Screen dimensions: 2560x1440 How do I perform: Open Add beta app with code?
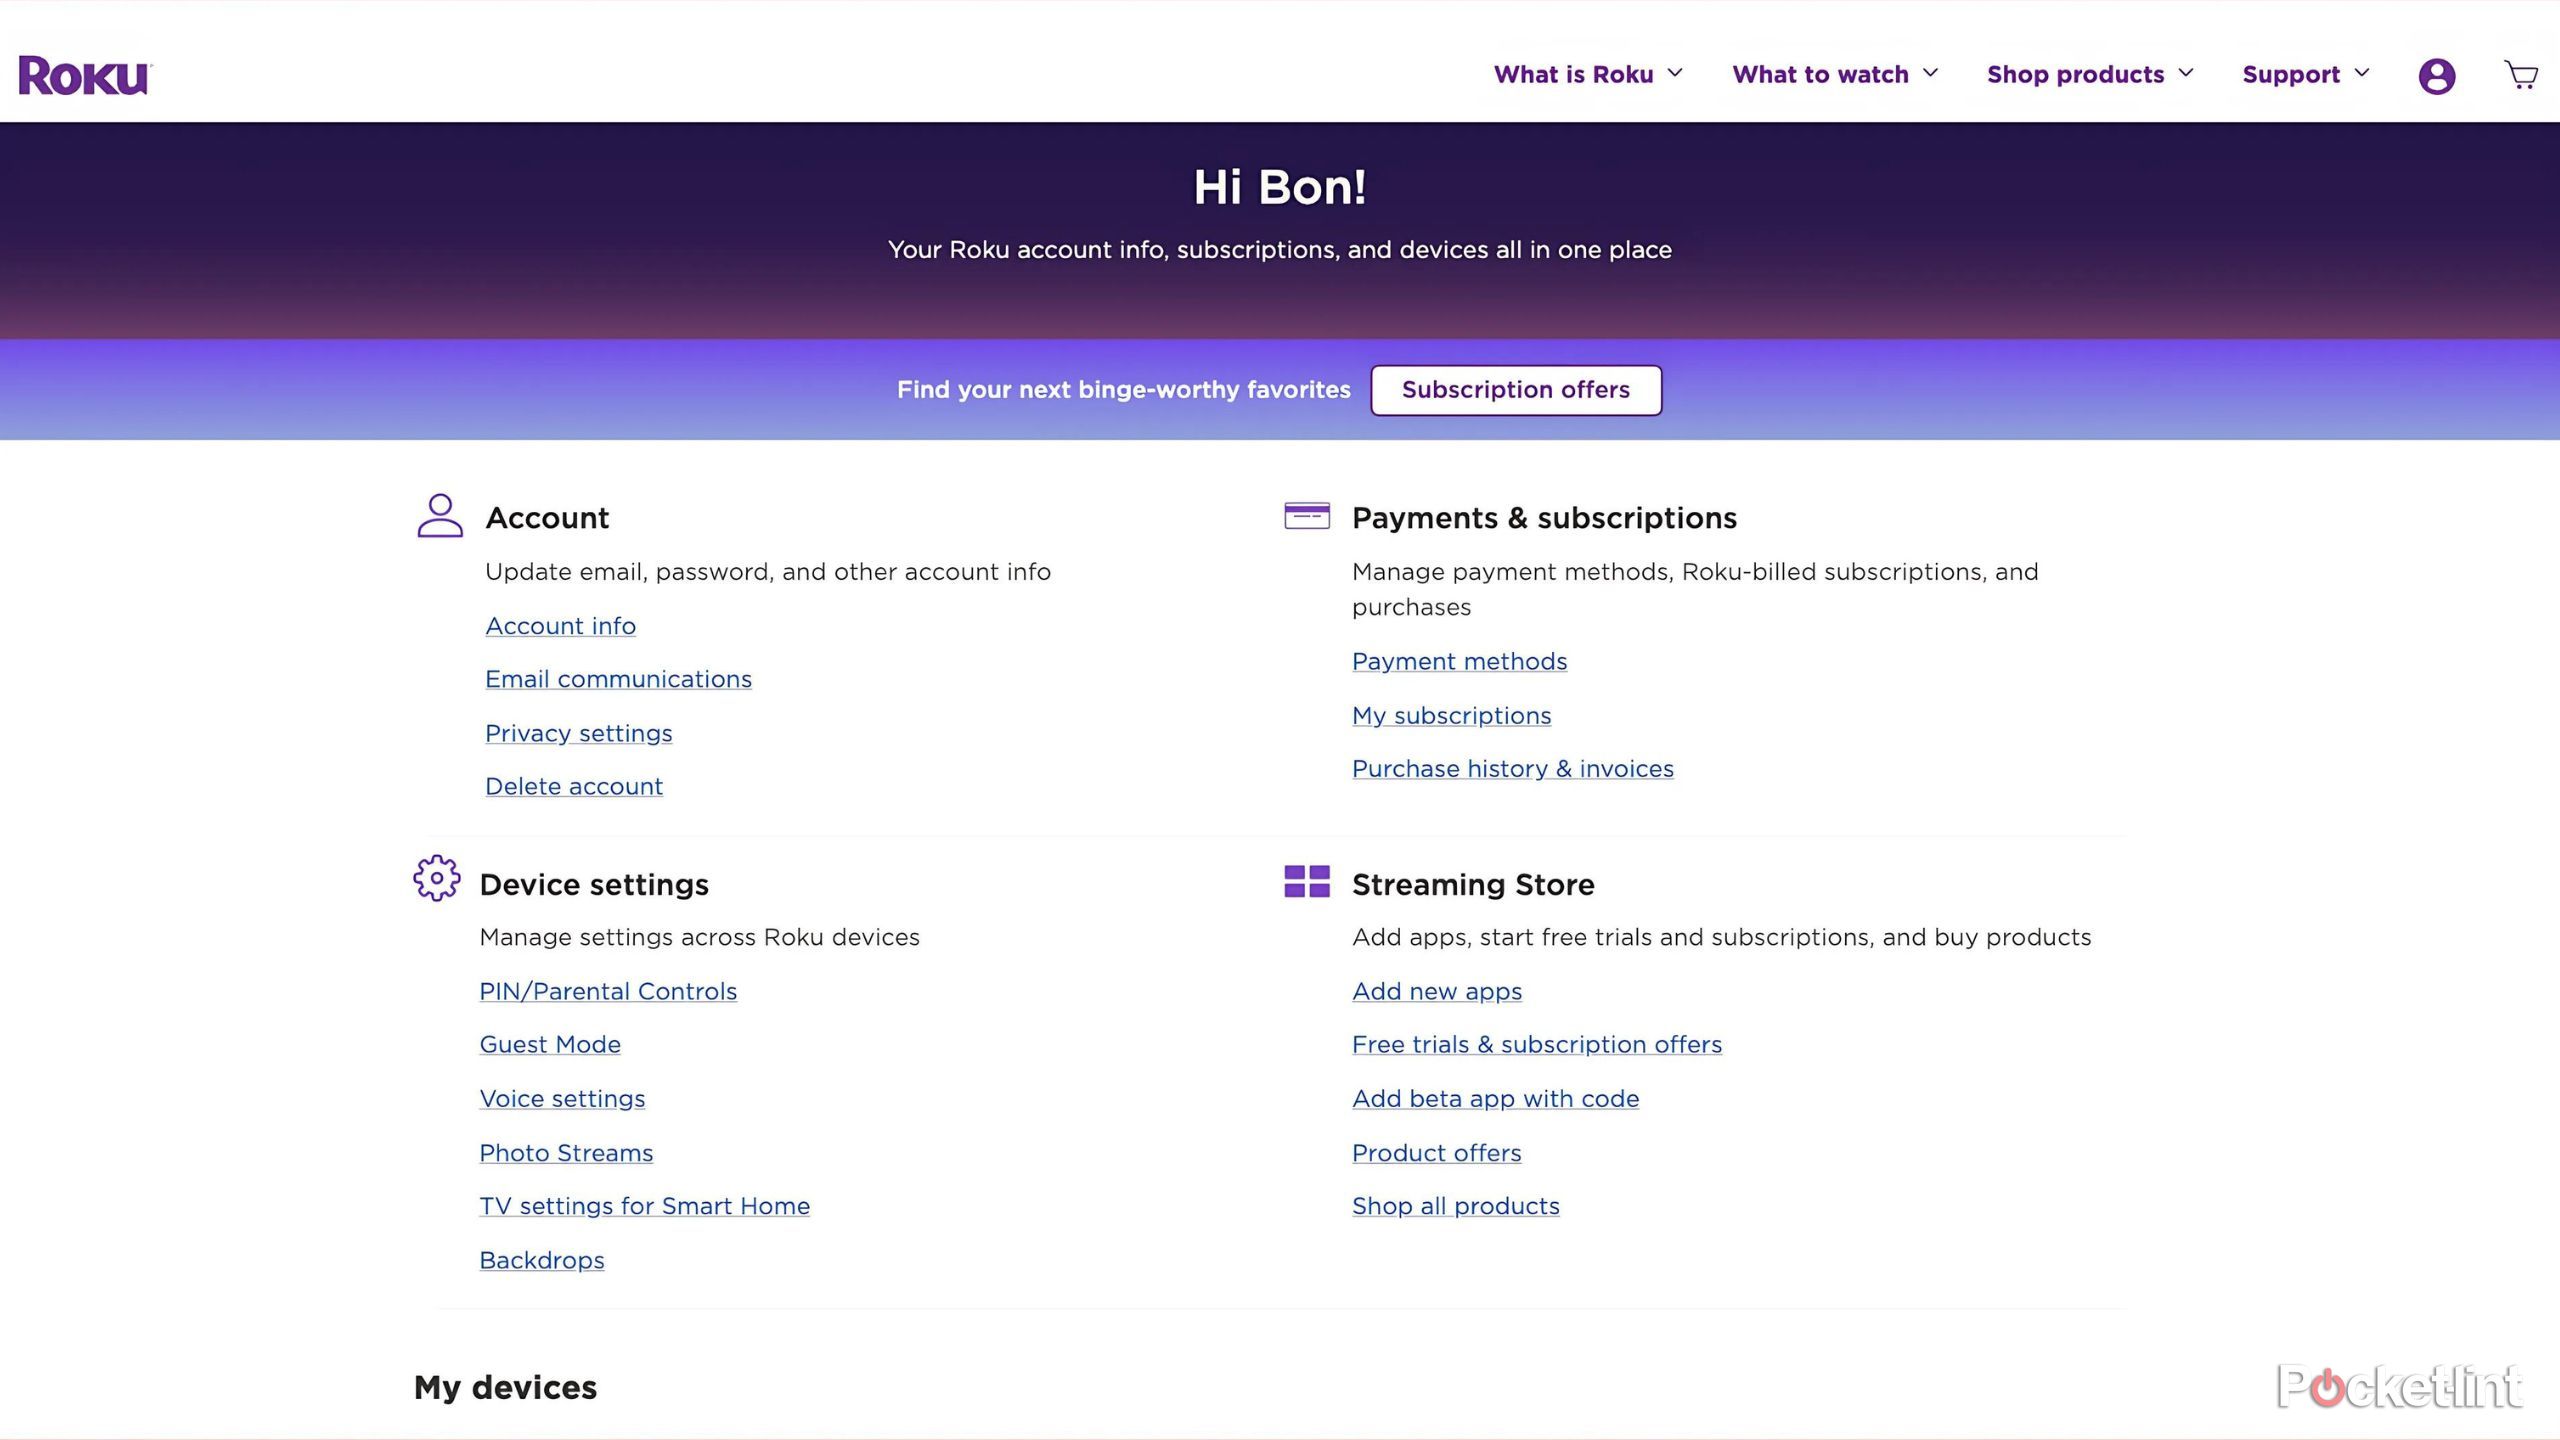[1495, 1099]
